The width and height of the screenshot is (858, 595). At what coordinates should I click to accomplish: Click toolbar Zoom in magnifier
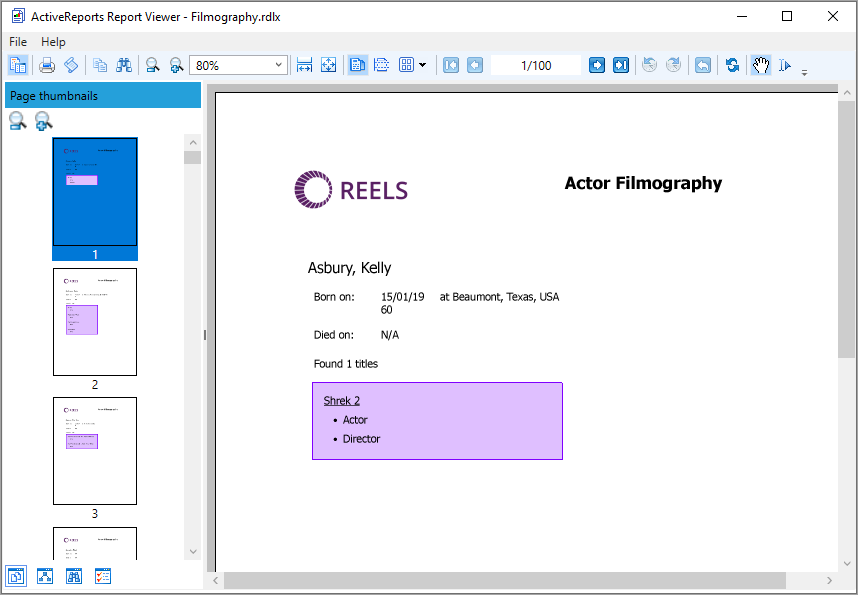click(x=176, y=65)
